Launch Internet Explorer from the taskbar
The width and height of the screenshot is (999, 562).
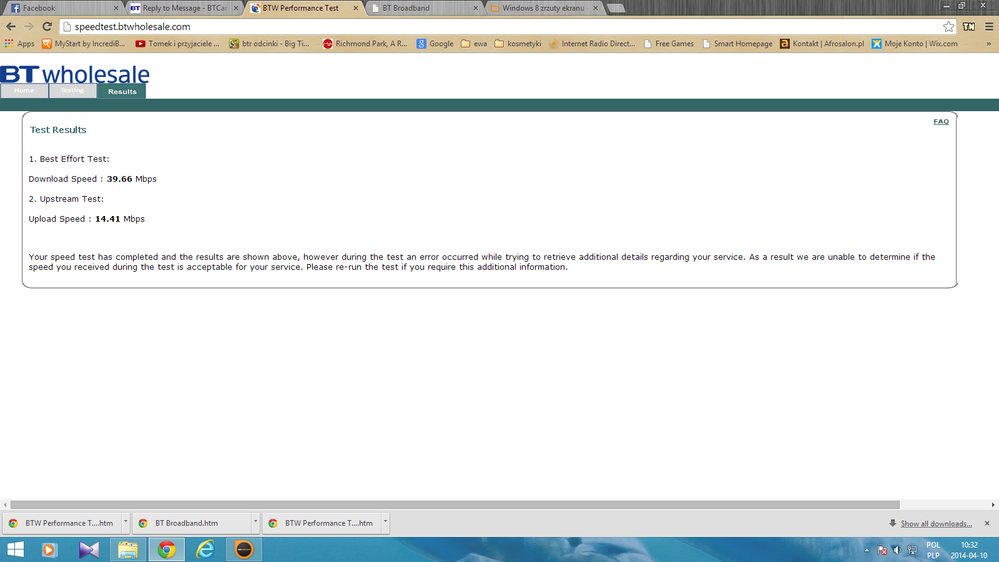(x=205, y=549)
